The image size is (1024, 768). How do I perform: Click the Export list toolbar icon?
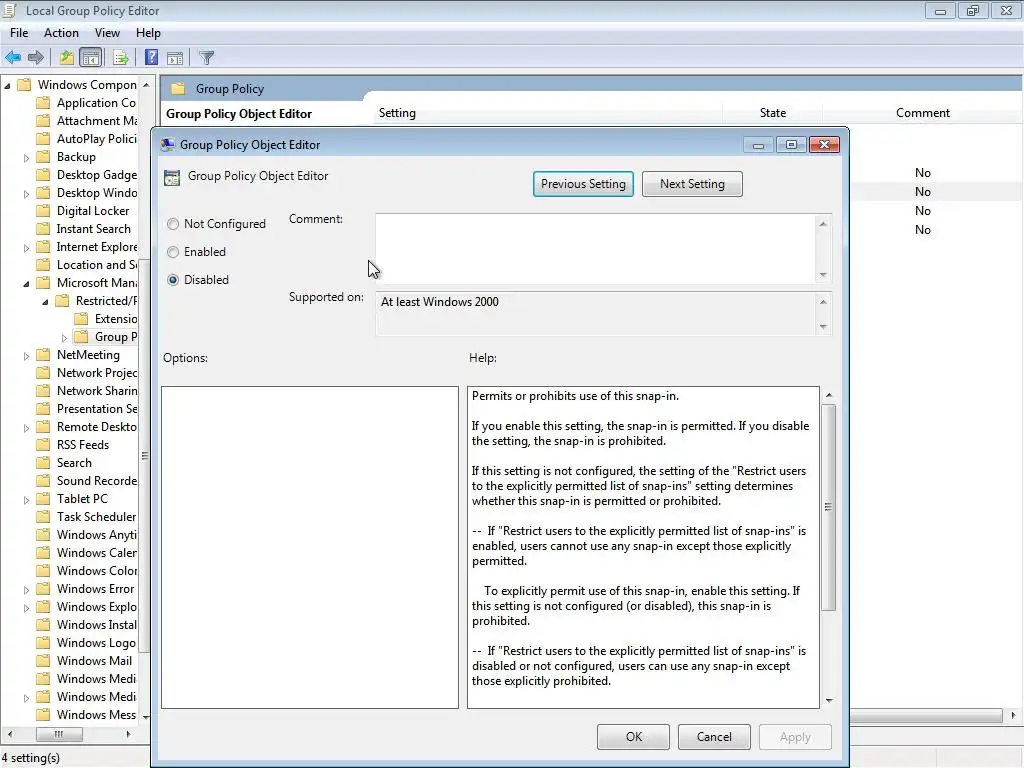(x=121, y=57)
